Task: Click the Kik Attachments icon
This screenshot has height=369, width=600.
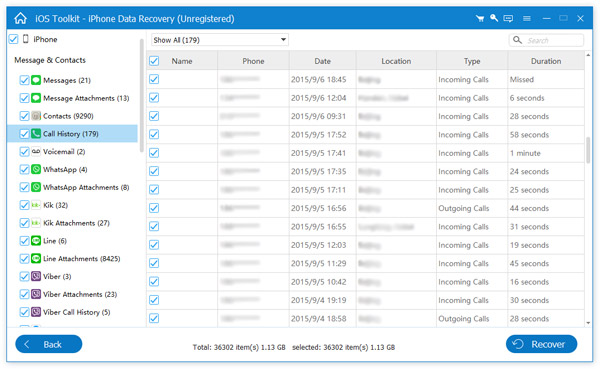Action: [36, 223]
